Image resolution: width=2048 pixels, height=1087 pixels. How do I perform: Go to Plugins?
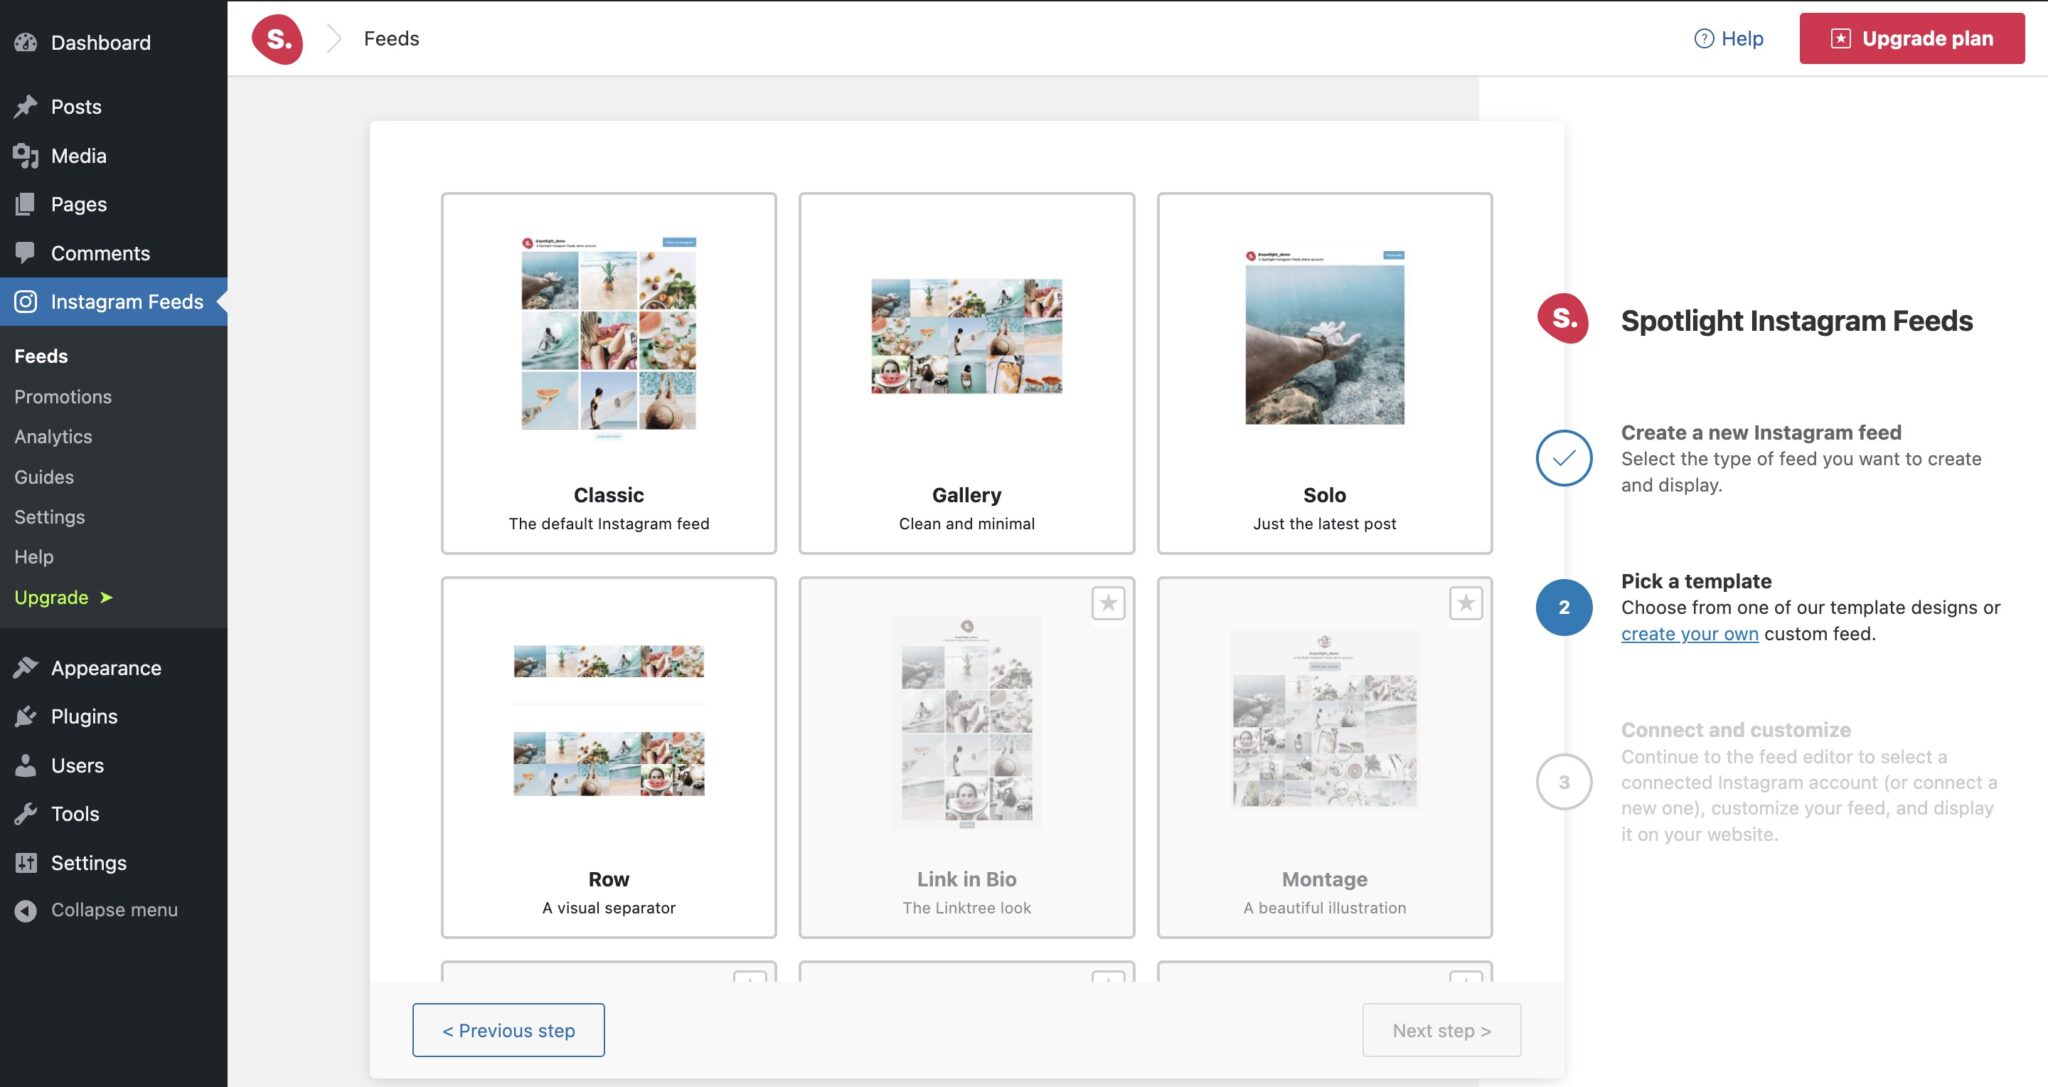(x=113, y=716)
